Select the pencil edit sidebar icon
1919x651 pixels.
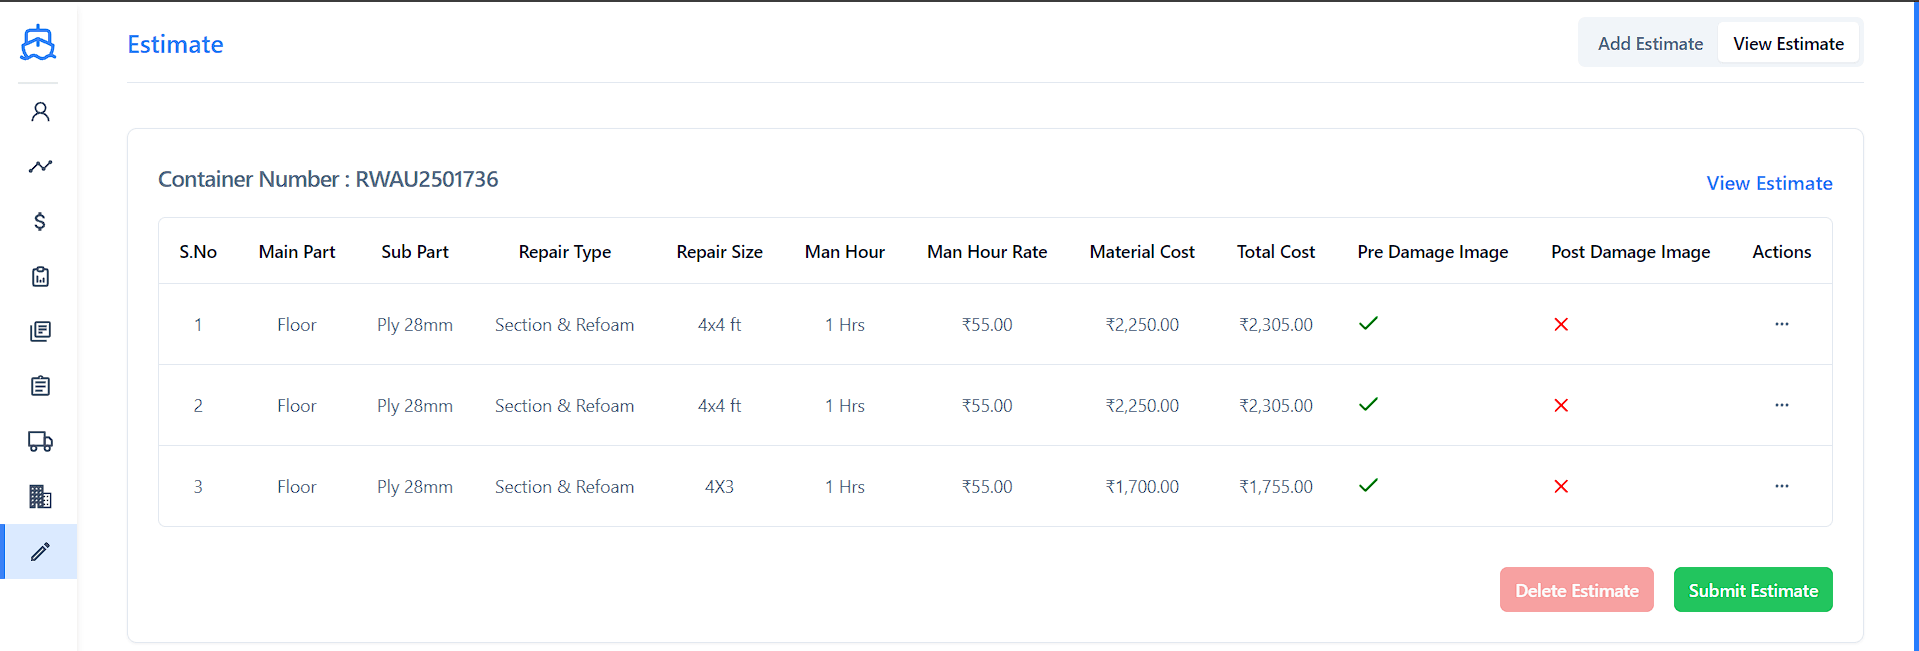(40, 552)
